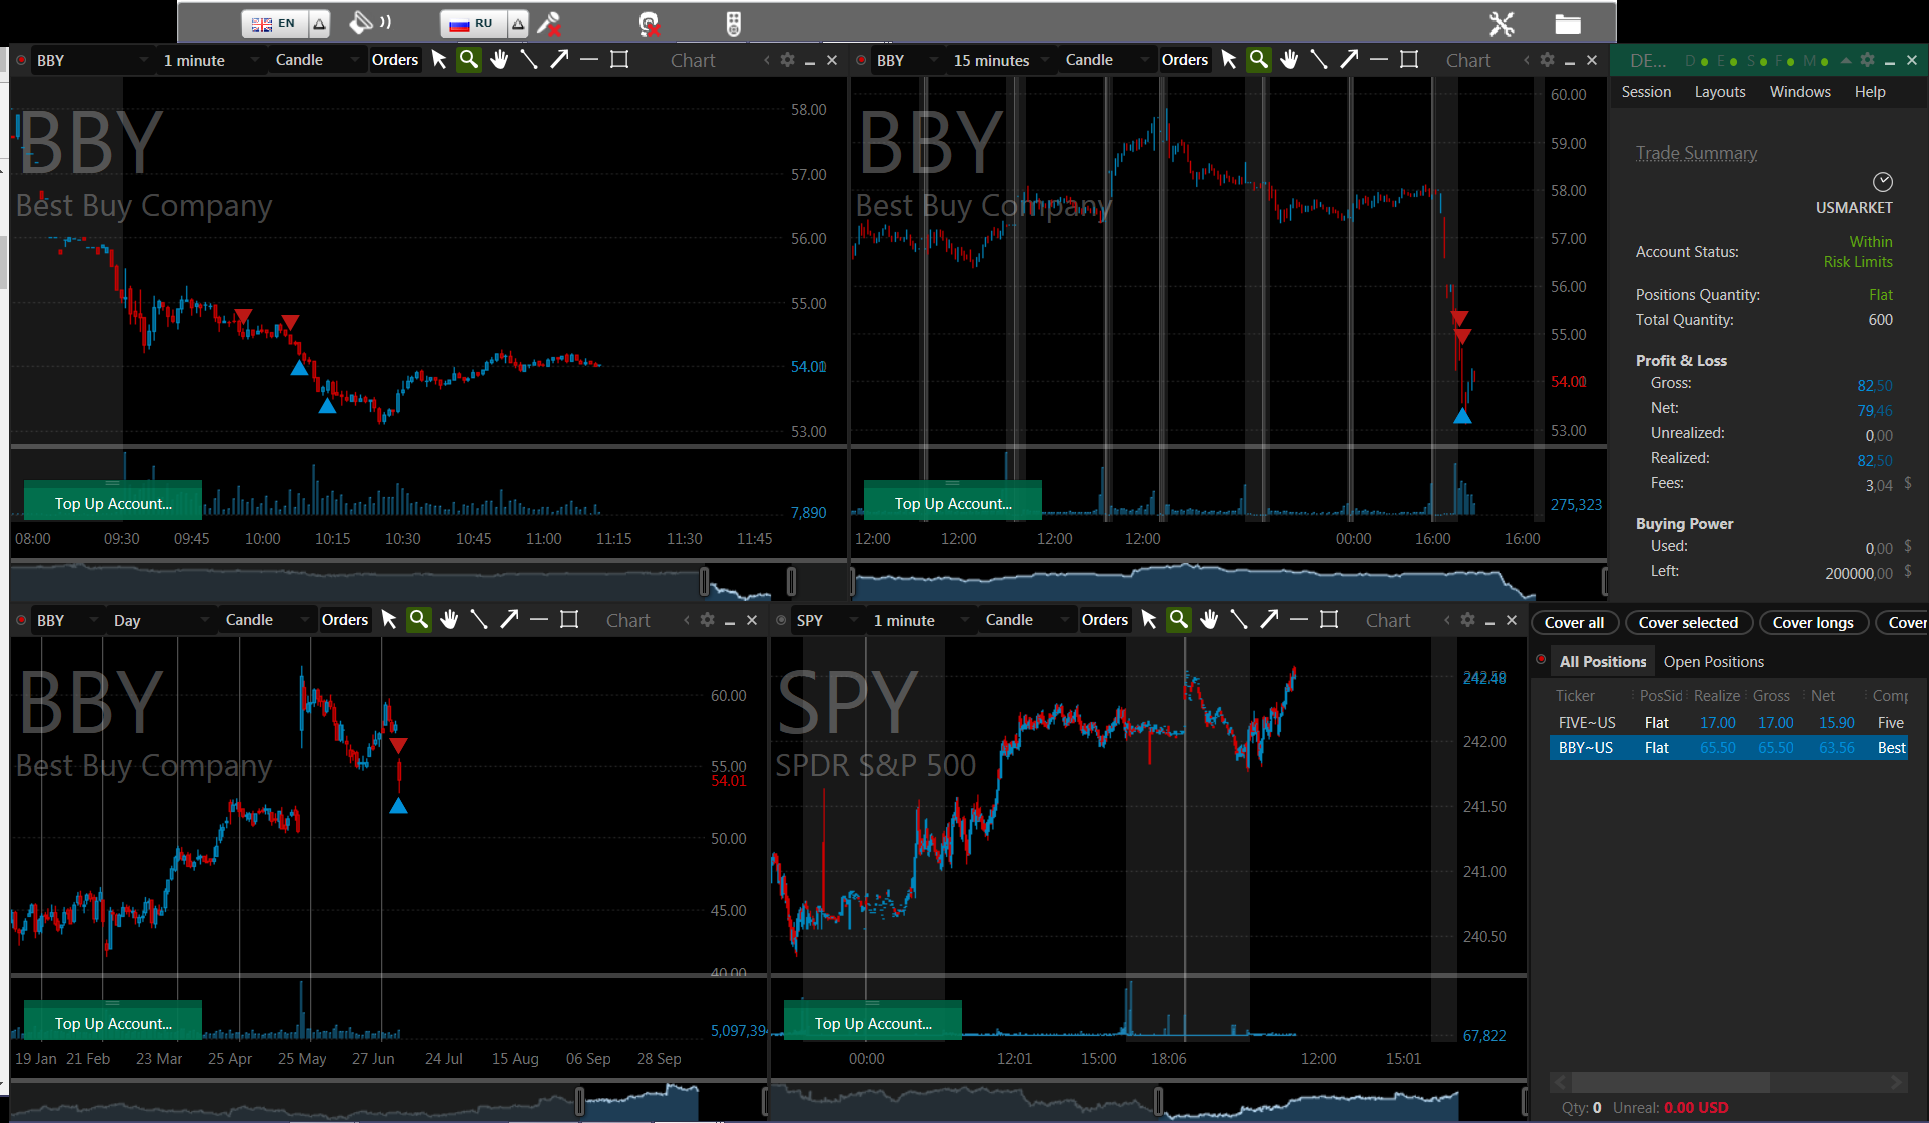The image size is (1929, 1123).
Task: Pick trend line tool in BBY 1 minute chart
Action: tap(529, 60)
